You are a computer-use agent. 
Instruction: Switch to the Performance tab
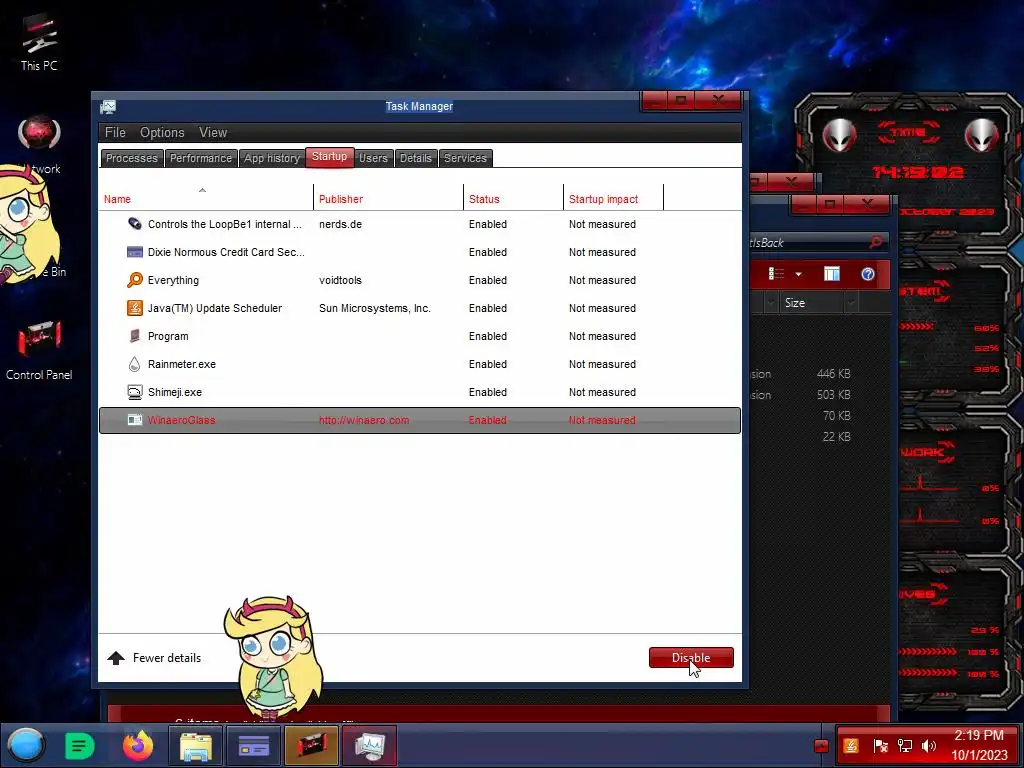[200, 158]
